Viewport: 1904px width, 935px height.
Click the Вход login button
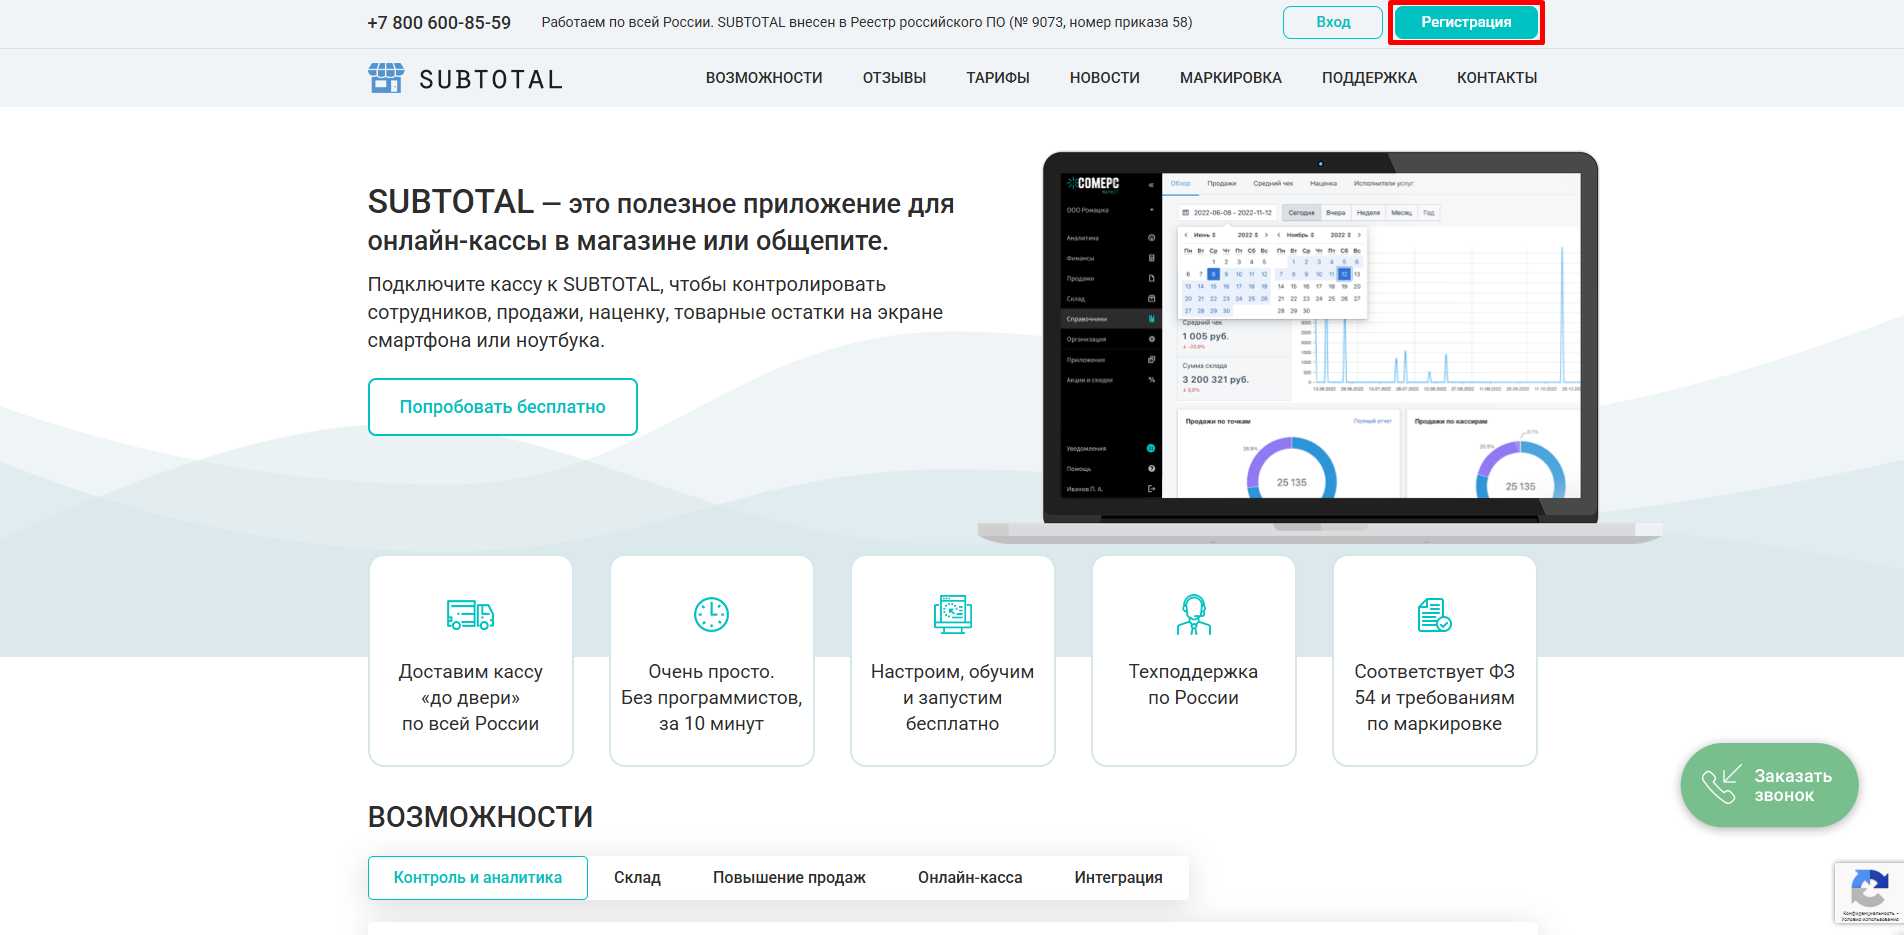coord(1332,22)
